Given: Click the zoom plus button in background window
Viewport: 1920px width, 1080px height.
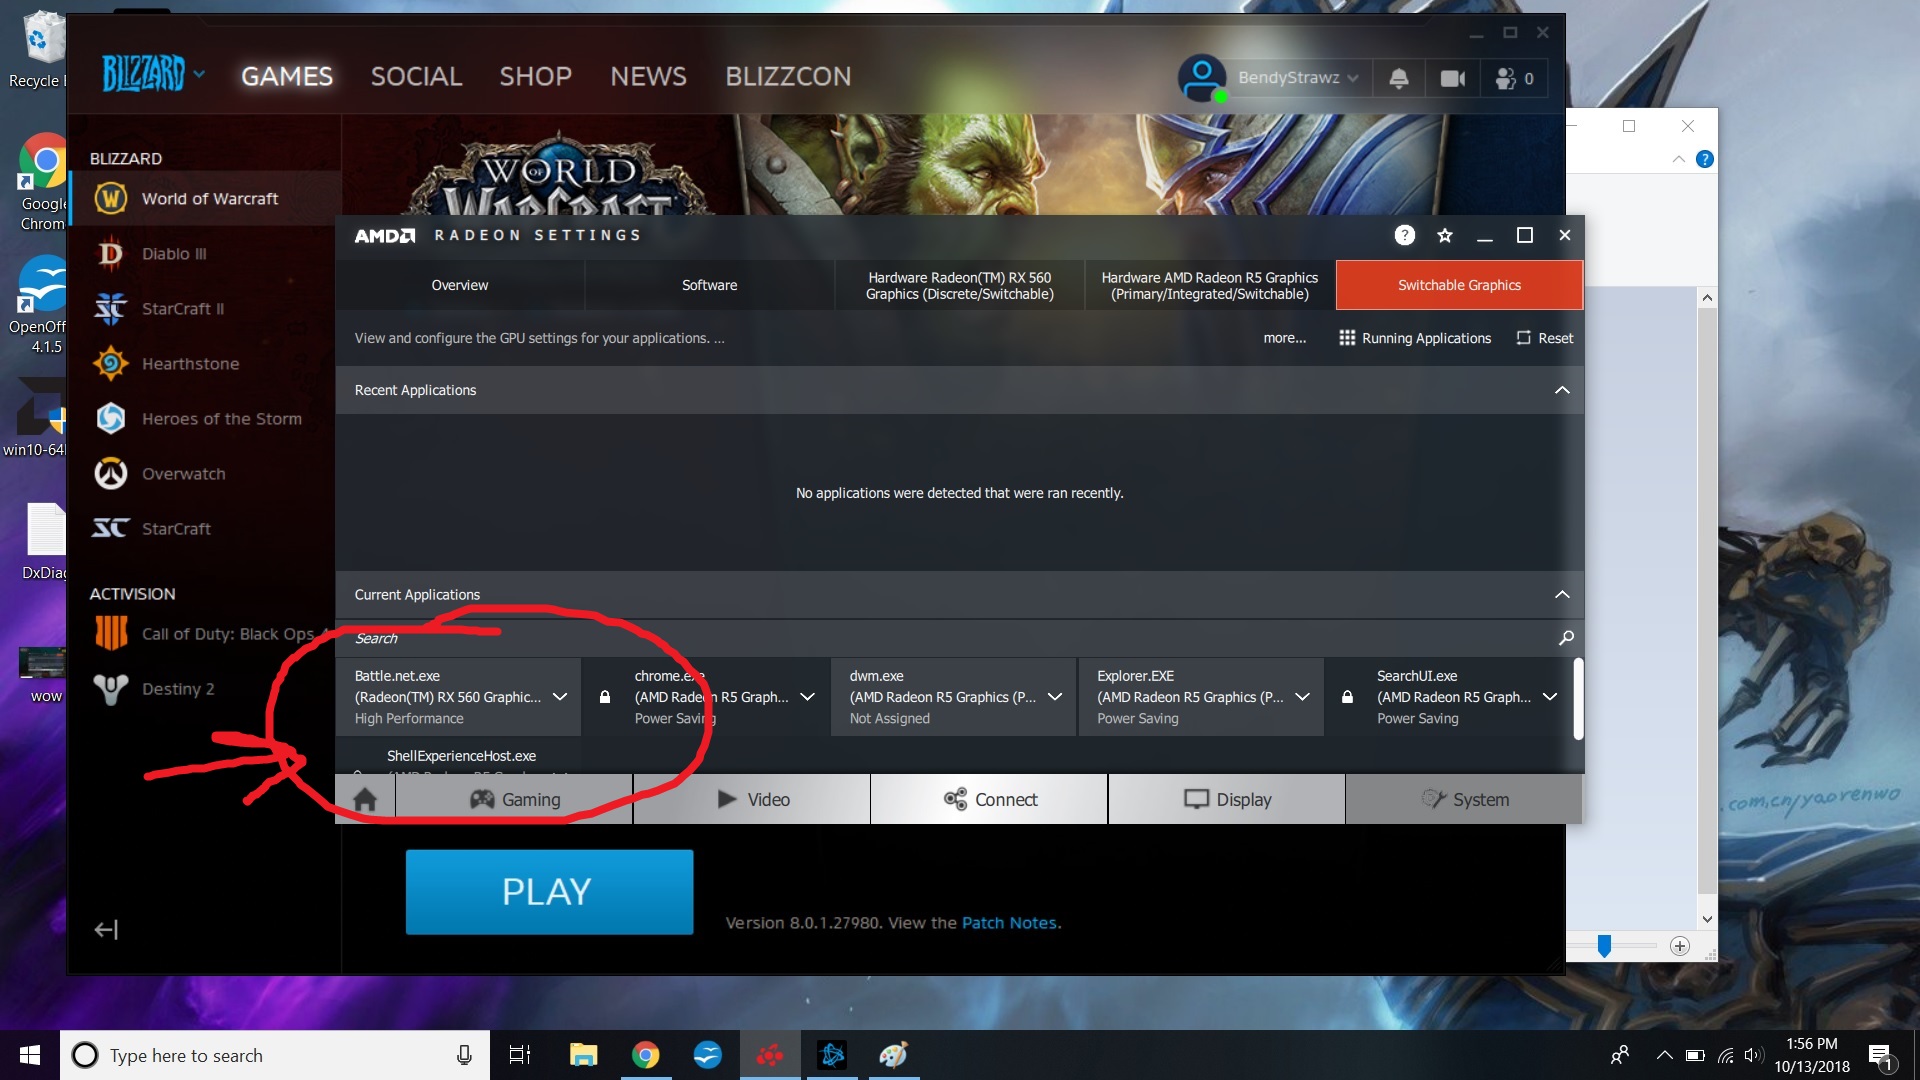Looking at the screenshot, I should 1680,946.
